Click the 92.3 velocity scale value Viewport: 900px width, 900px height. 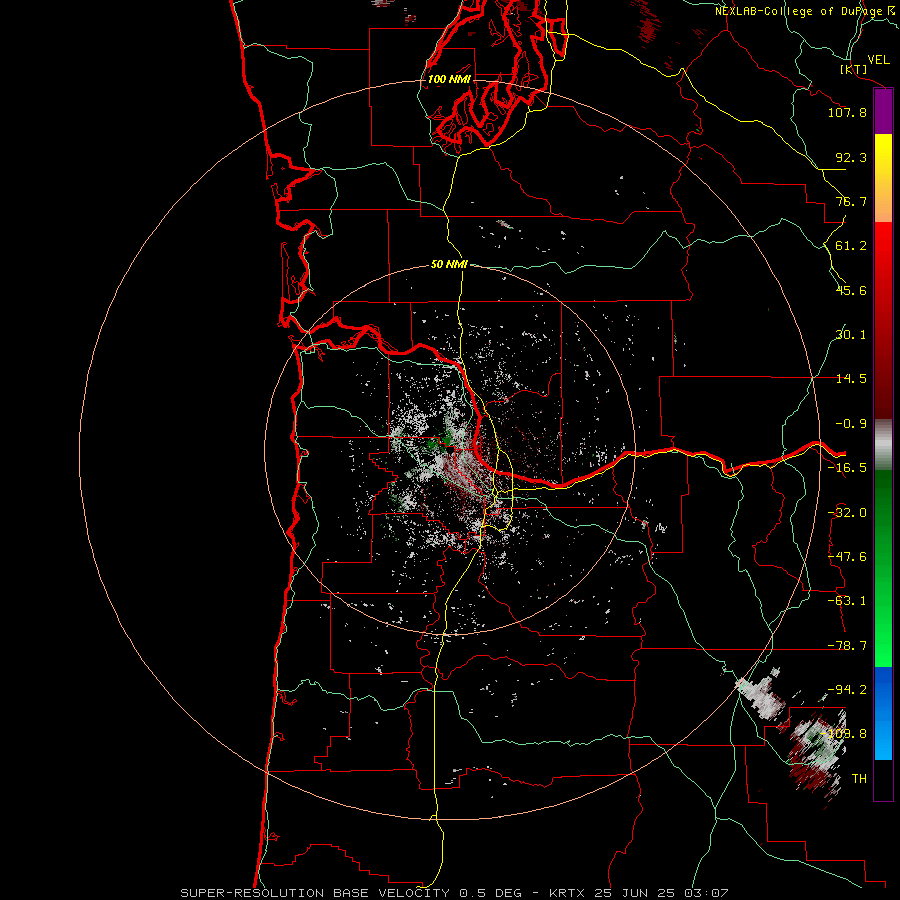pos(851,157)
